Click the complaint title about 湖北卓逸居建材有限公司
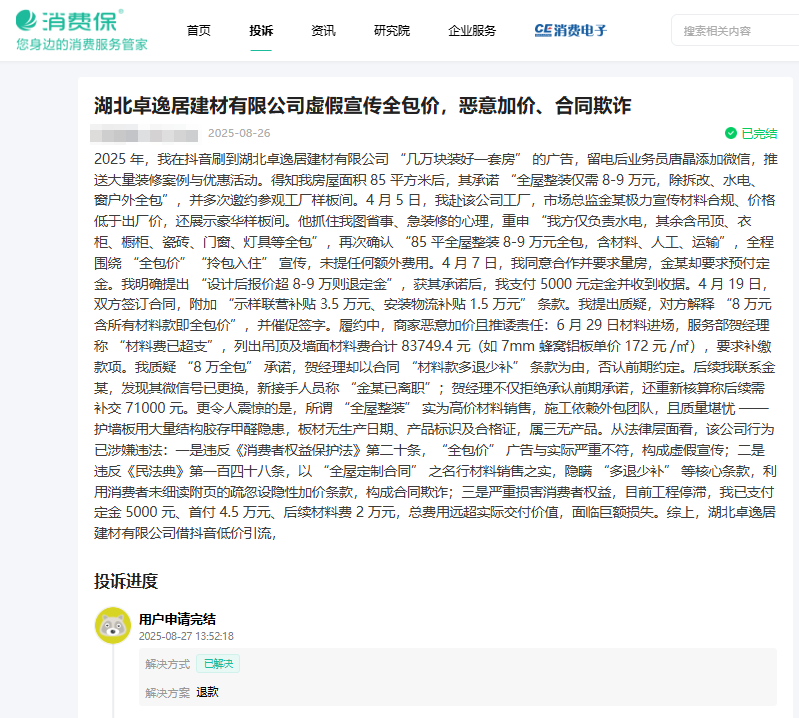The height and width of the screenshot is (718, 799). (362, 105)
